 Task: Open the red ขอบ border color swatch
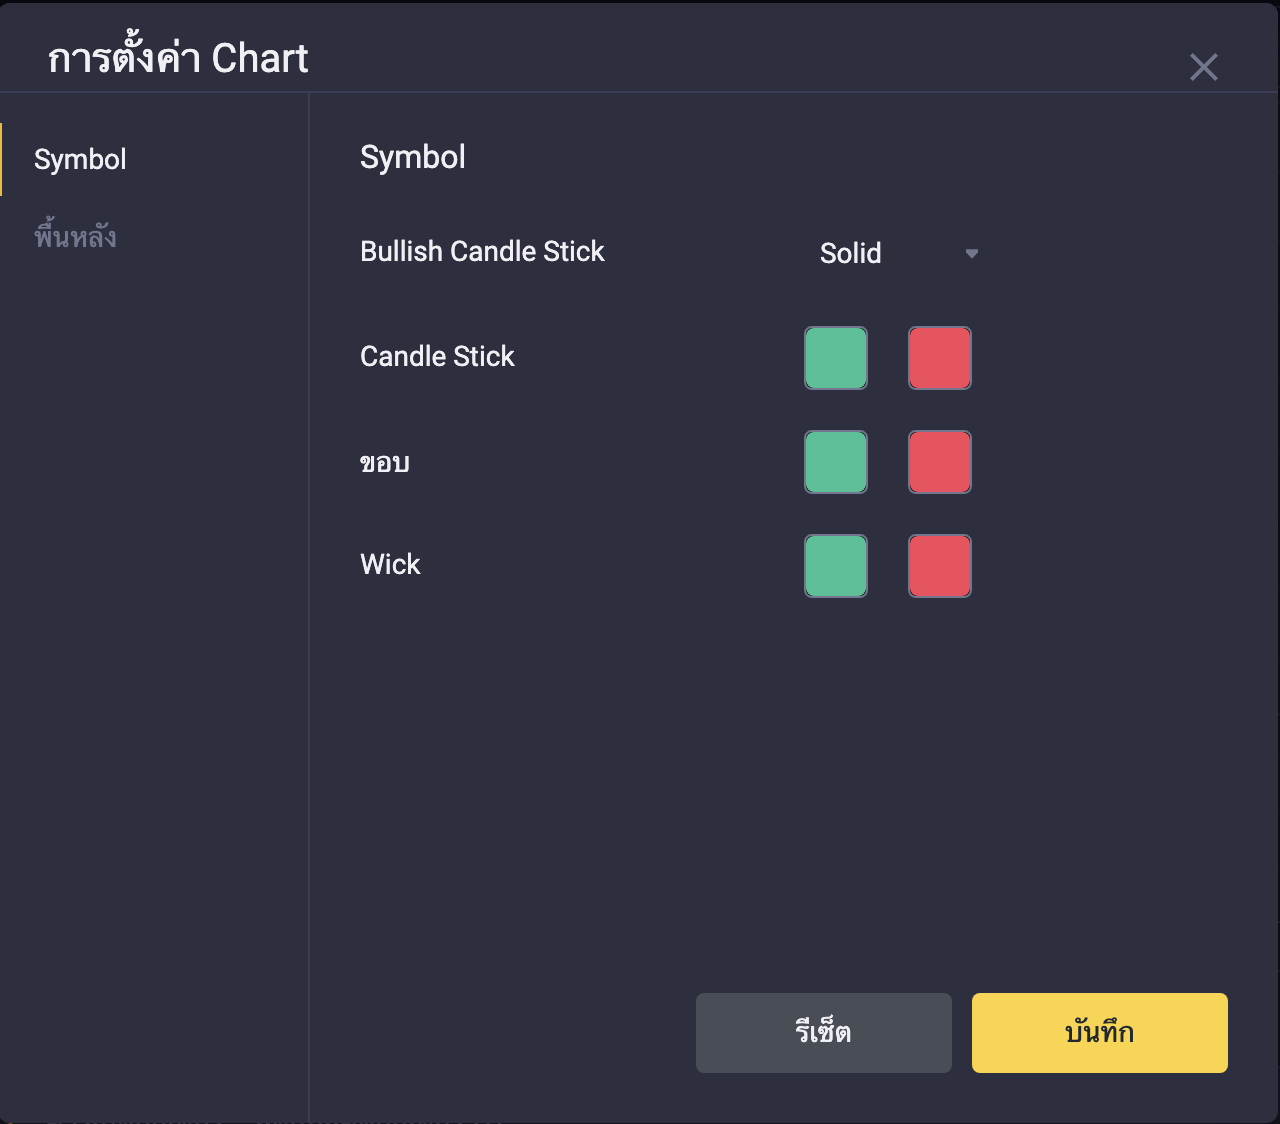pos(940,462)
